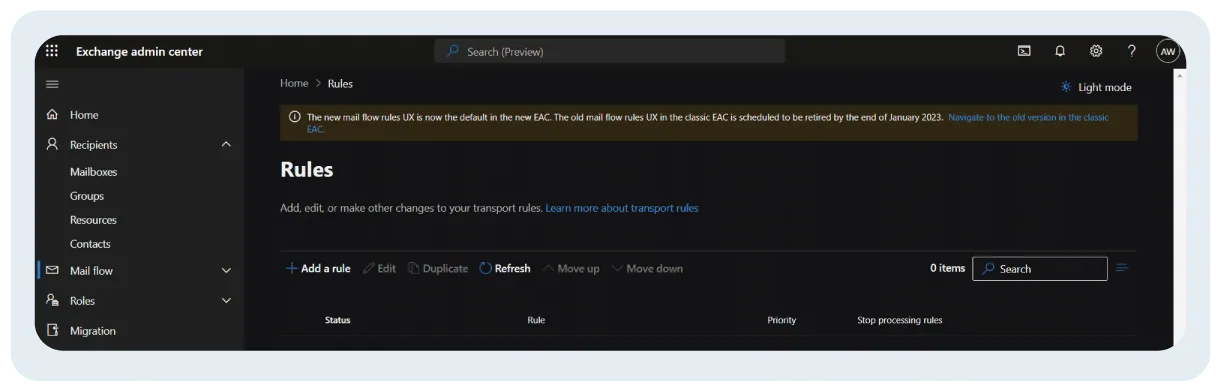Click Home in the breadcrumb
The image size is (1220, 391).
pos(294,83)
